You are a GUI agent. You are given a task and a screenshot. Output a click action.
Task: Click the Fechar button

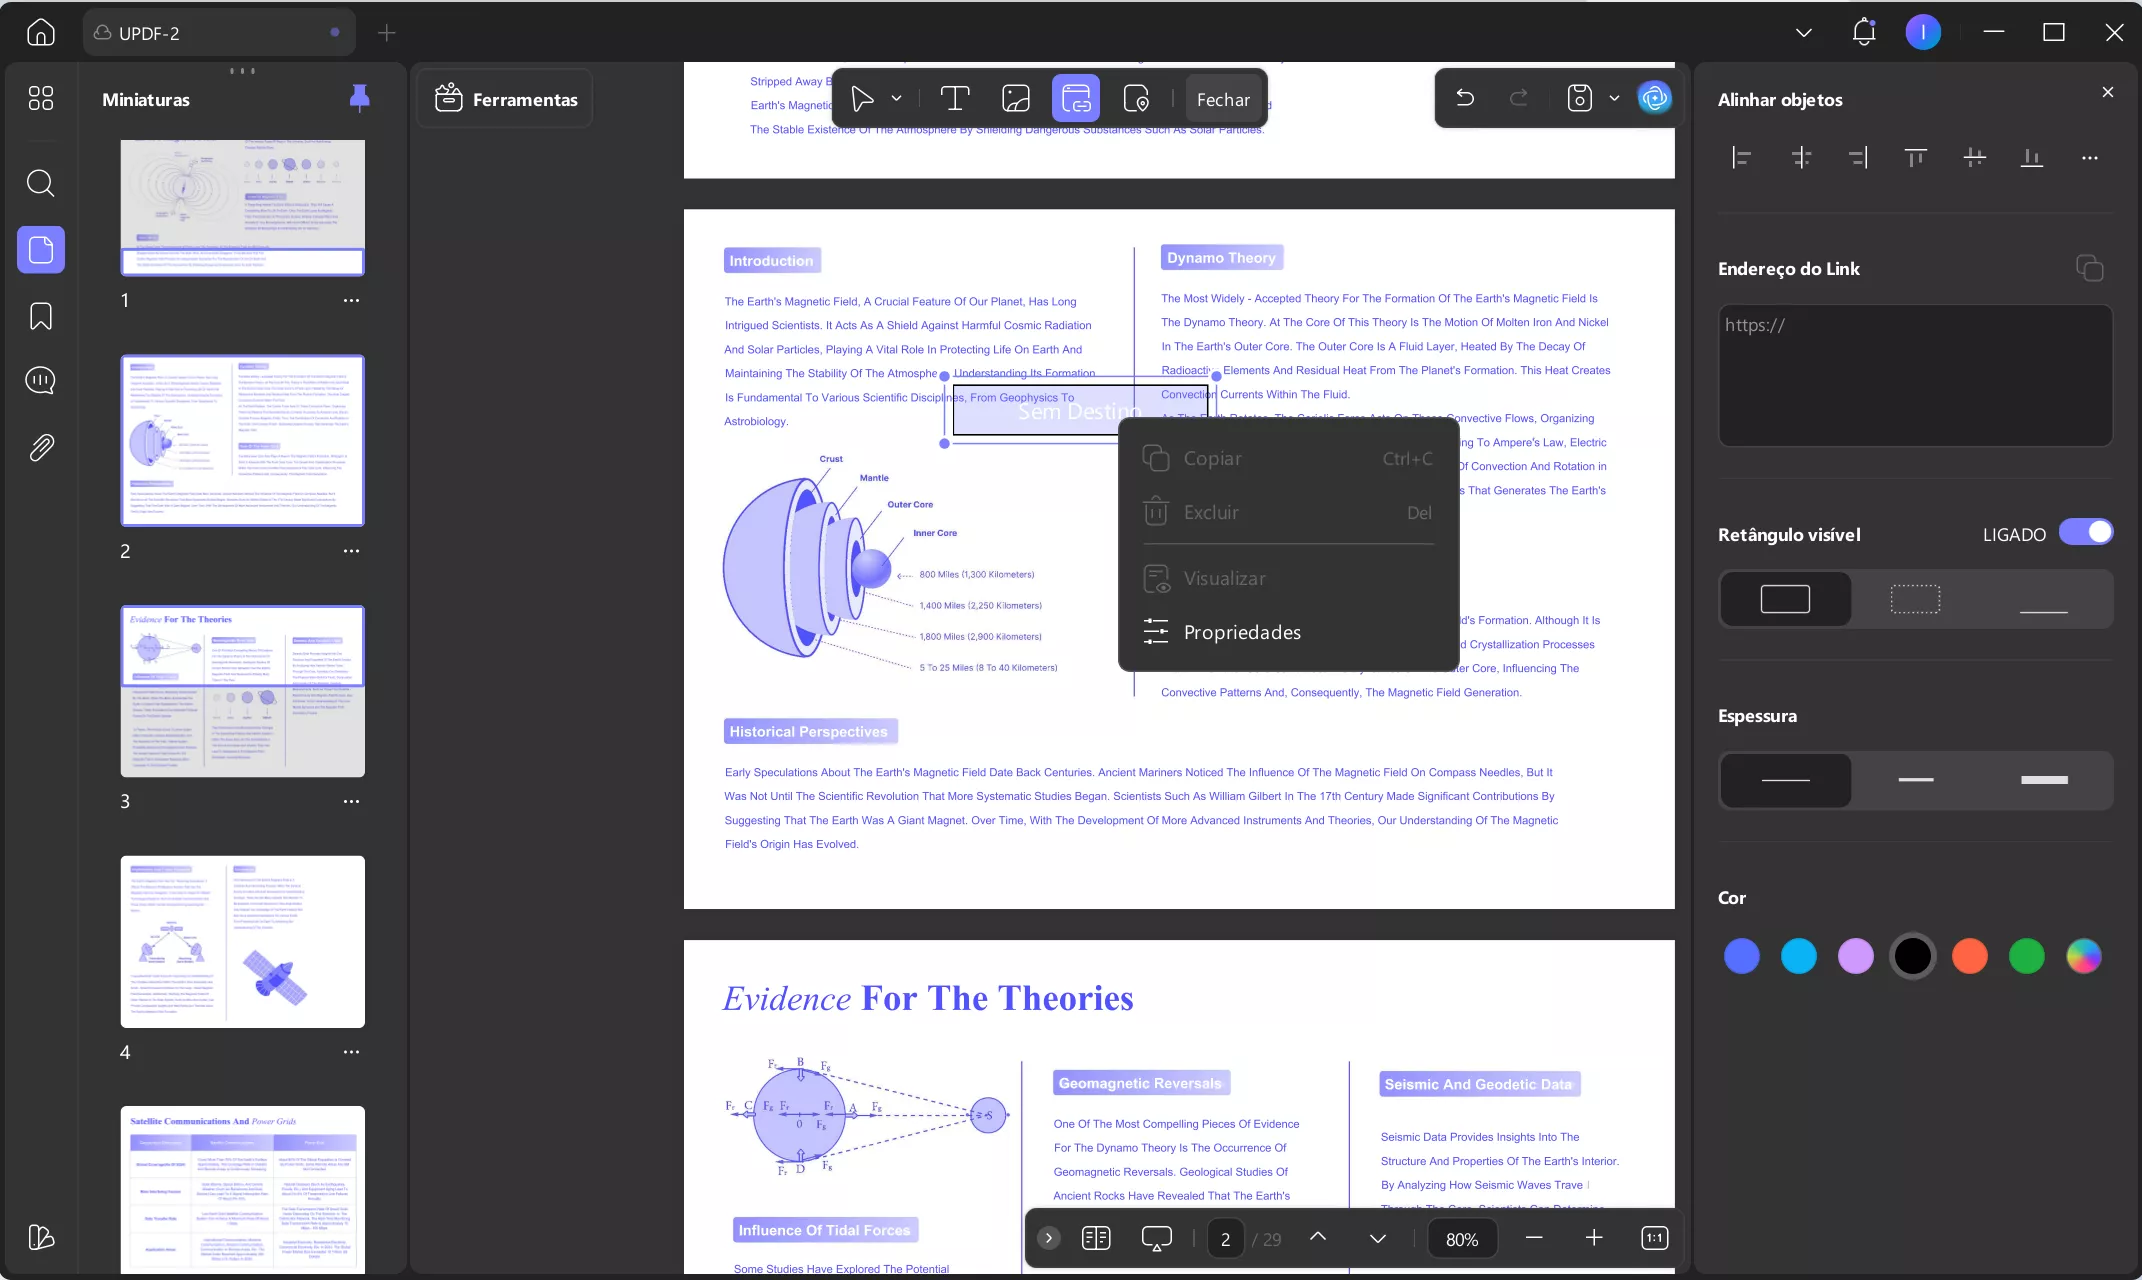(x=1223, y=99)
